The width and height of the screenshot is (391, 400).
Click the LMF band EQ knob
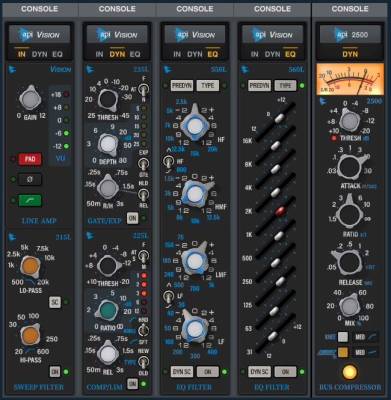point(194,261)
